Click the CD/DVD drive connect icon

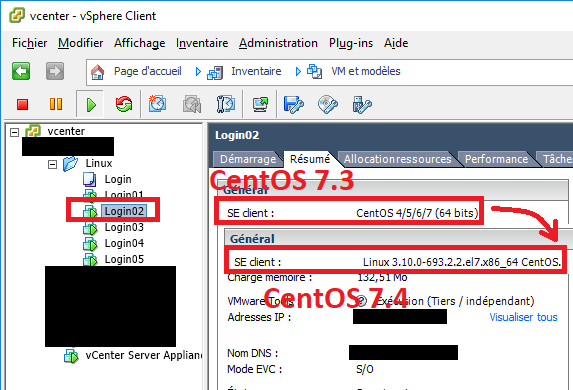(x=328, y=105)
